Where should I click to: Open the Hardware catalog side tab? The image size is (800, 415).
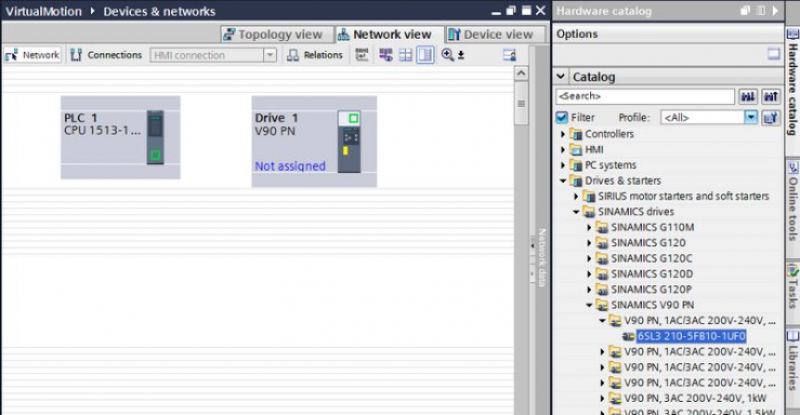pyautogui.click(x=792, y=83)
